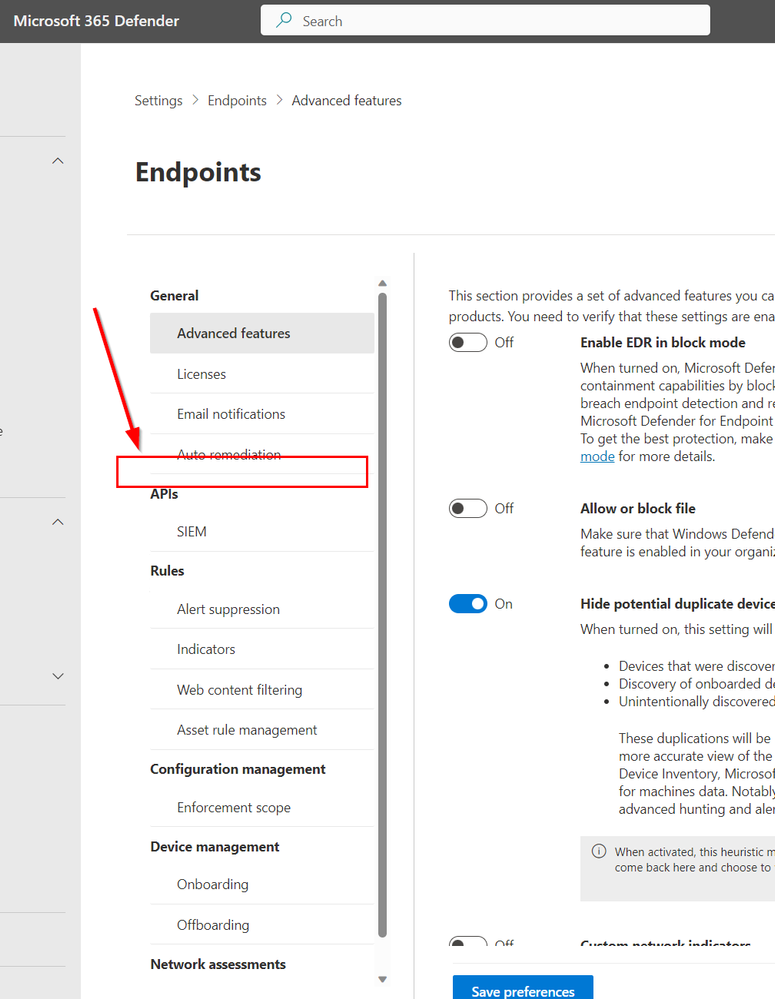
Task: Click the Advanced features breadcrumb
Action: click(x=347, y=101)
